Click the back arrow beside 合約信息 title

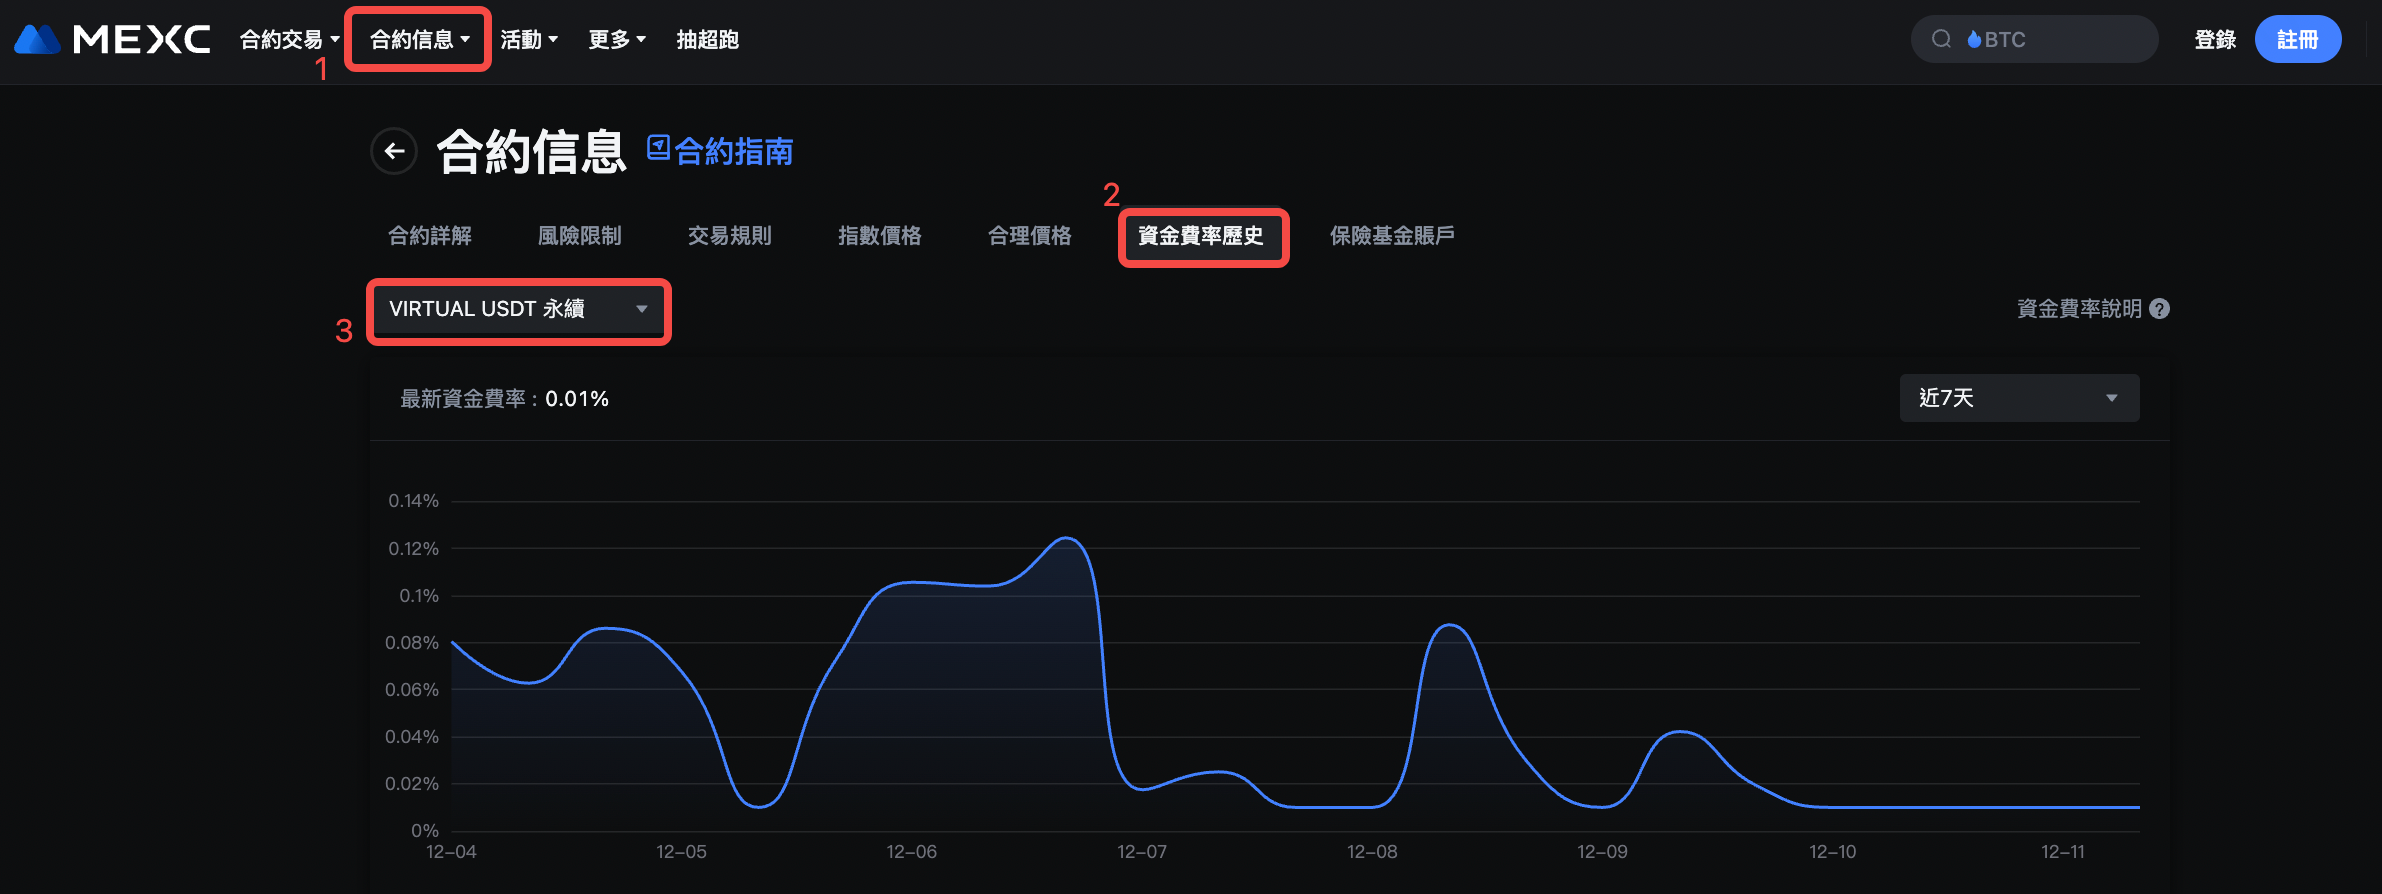tap(394, 151)
